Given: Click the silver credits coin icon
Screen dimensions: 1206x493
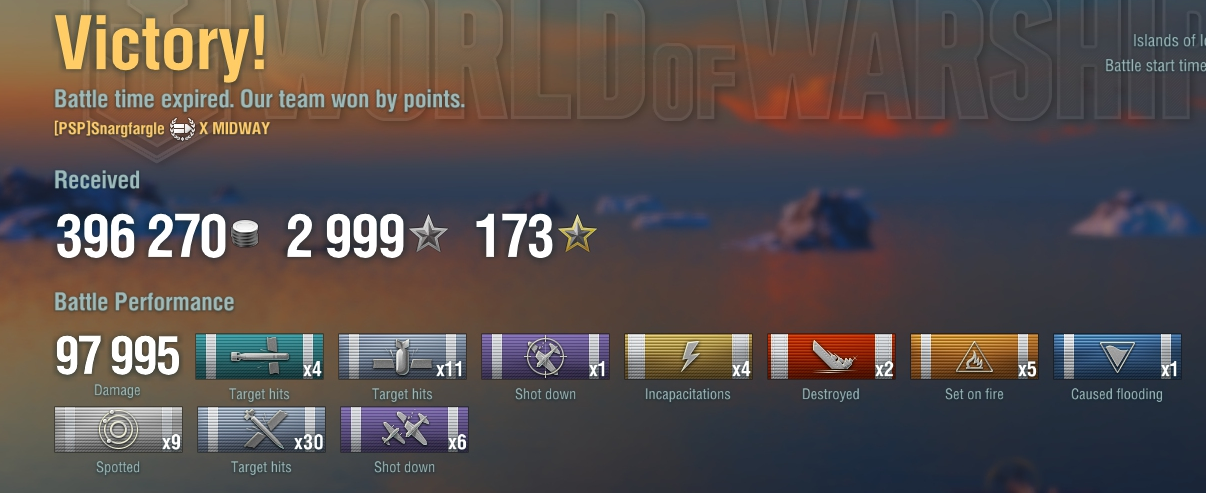Looking at the screenshot, I should click(x=246, y=237).
